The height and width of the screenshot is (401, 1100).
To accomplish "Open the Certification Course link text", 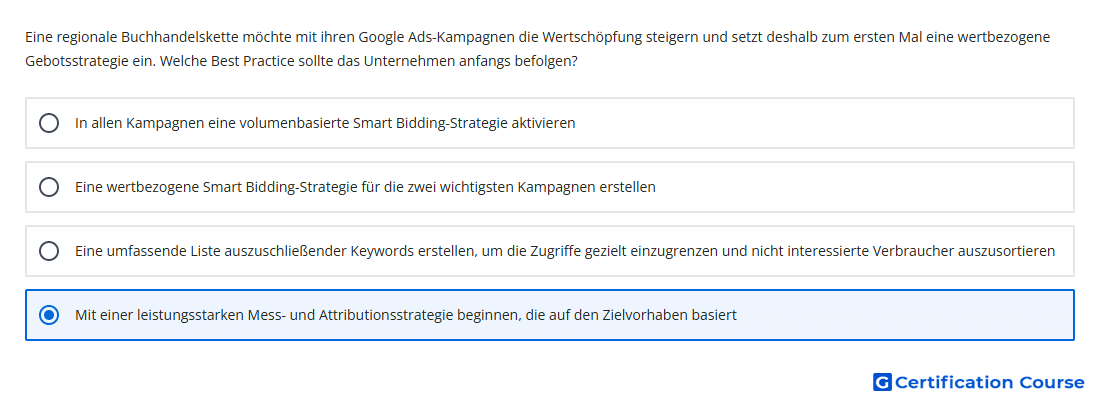I will tap(989, 382).
